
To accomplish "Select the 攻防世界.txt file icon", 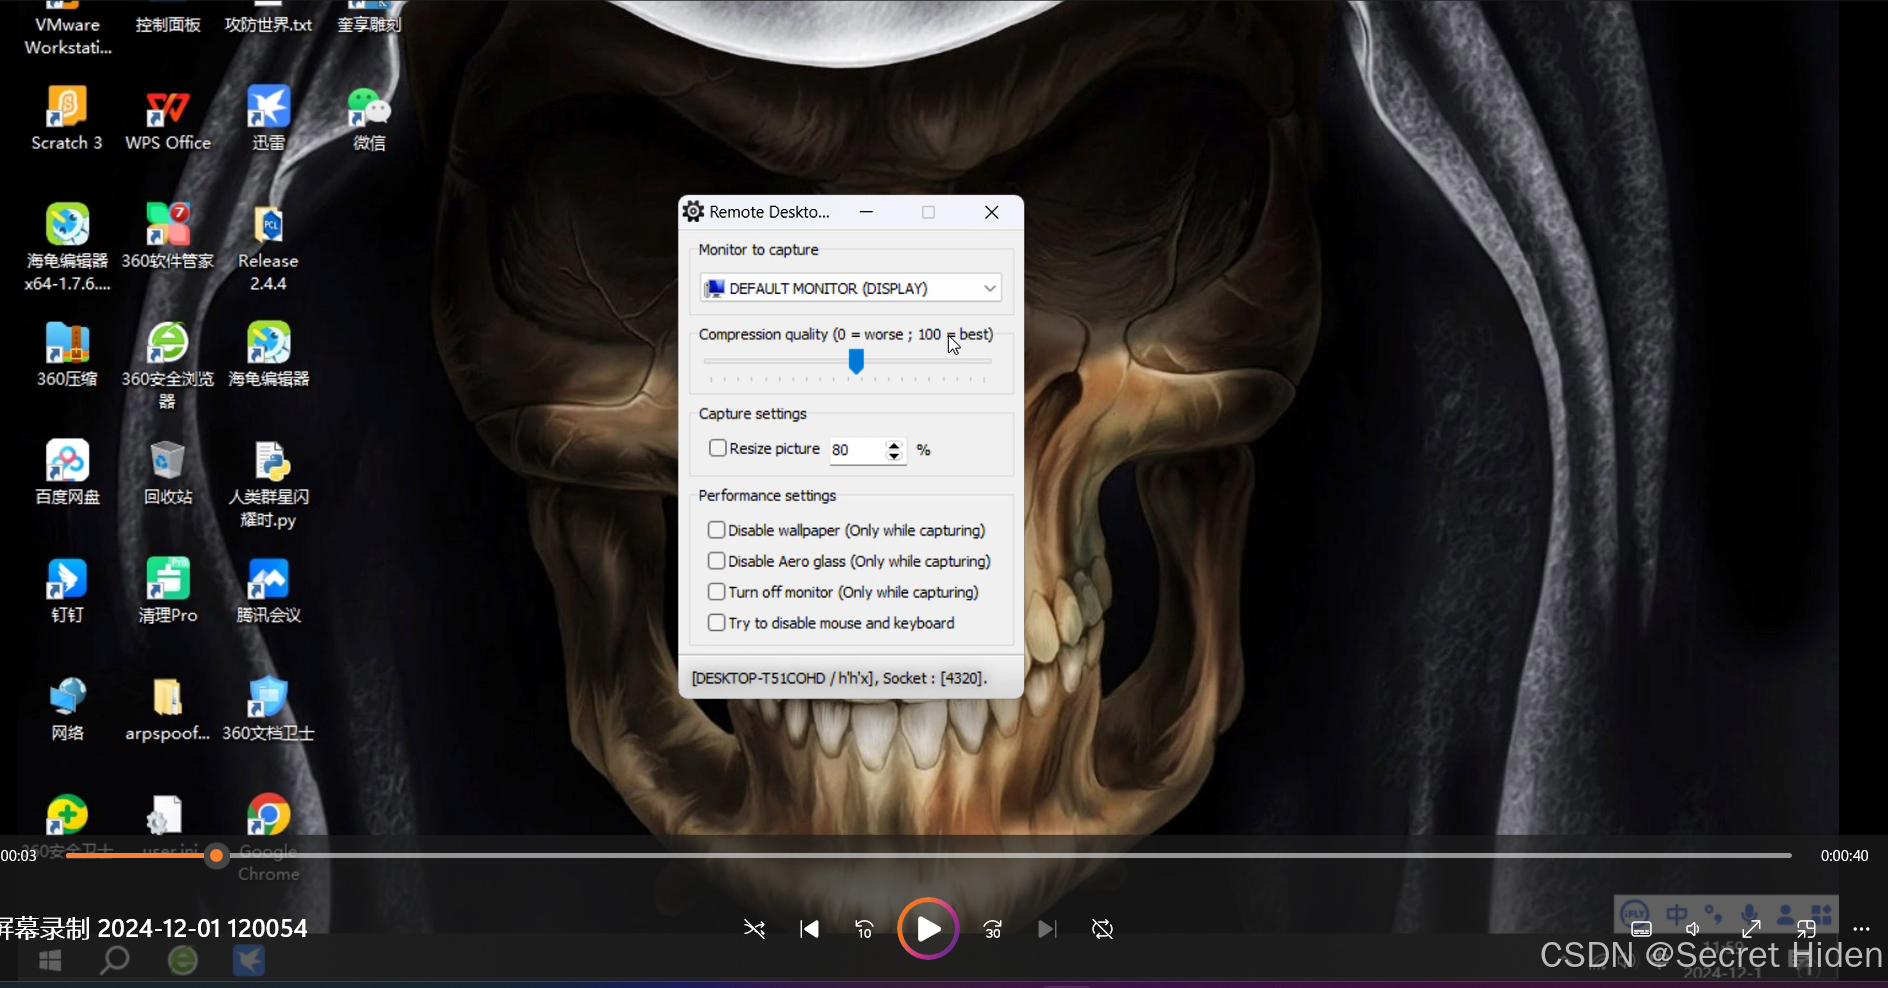I will coord(268,18).
